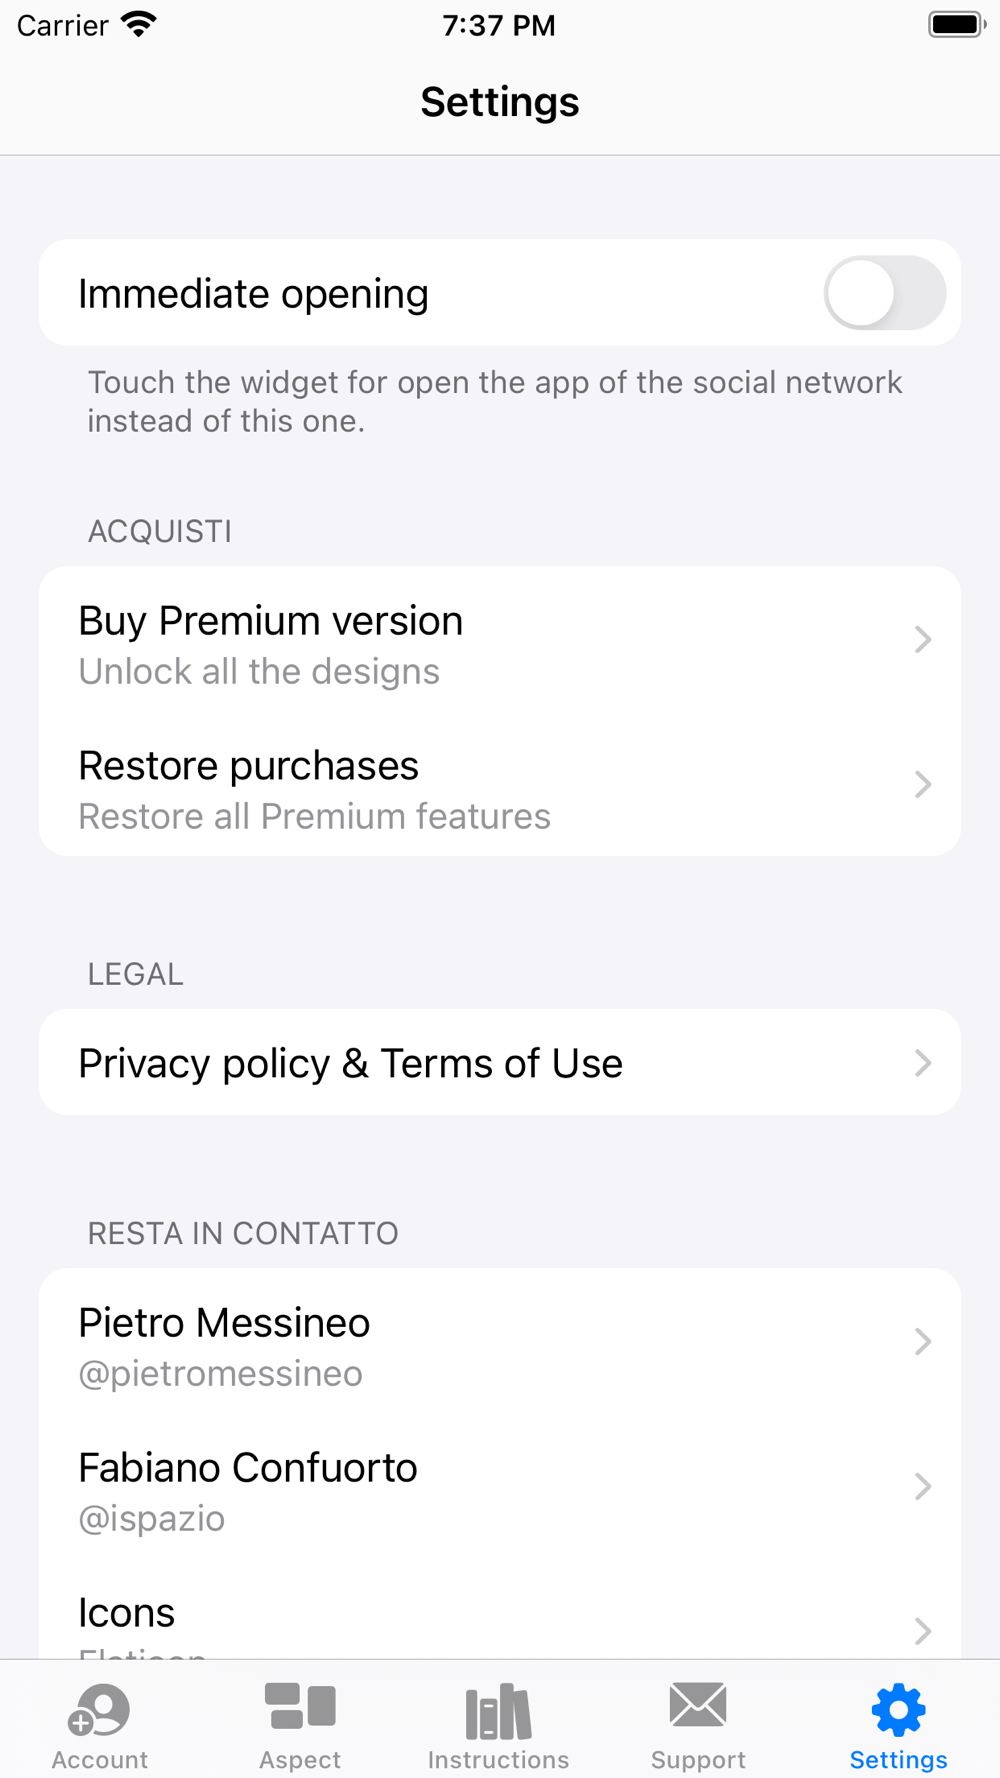Image resolution: width=1000 pixels, height=1778 pixels.
Task: Tap chevron on Fabiano Confuorto row
Action: point(922,1487)
